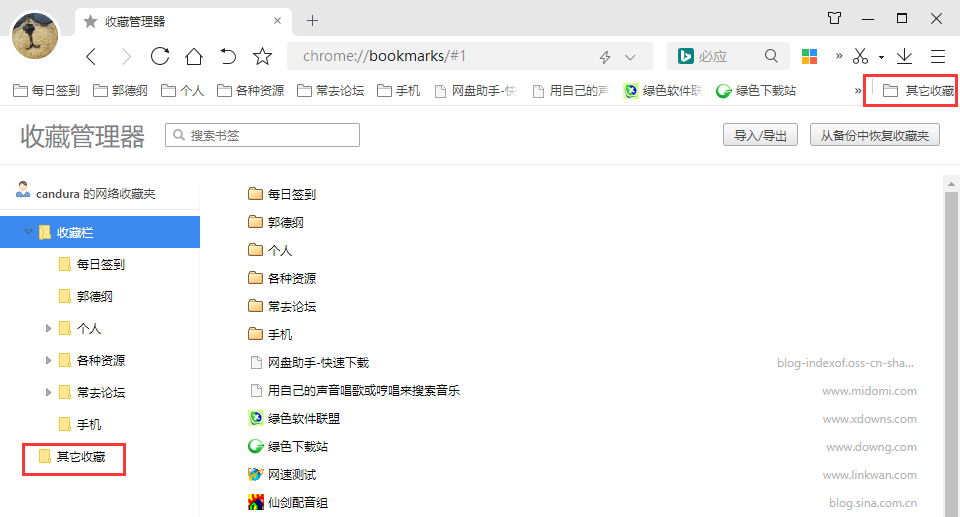Open 网盘助手 bookmark in bookmarks bar
This screenshot has width=960, height=517.
(475, 91)
